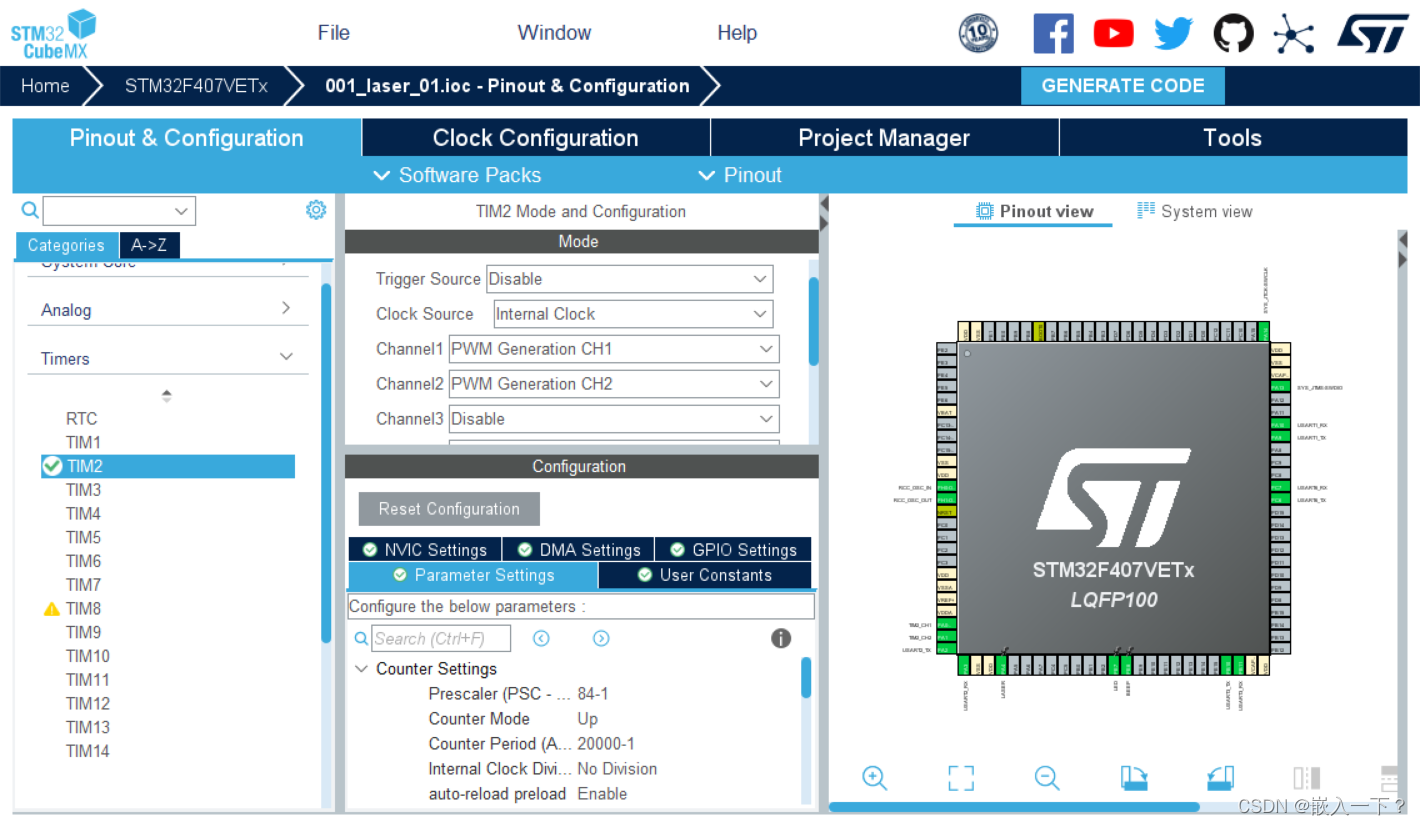Click the GENERATE CODE button

pyautogui.click(x=1123, y=86)
